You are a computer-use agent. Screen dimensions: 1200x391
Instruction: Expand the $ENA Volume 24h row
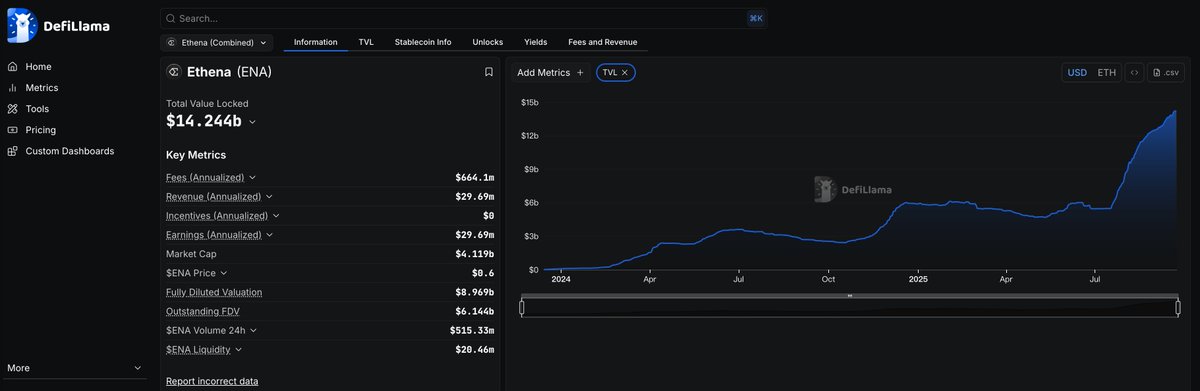click(253, 330)
